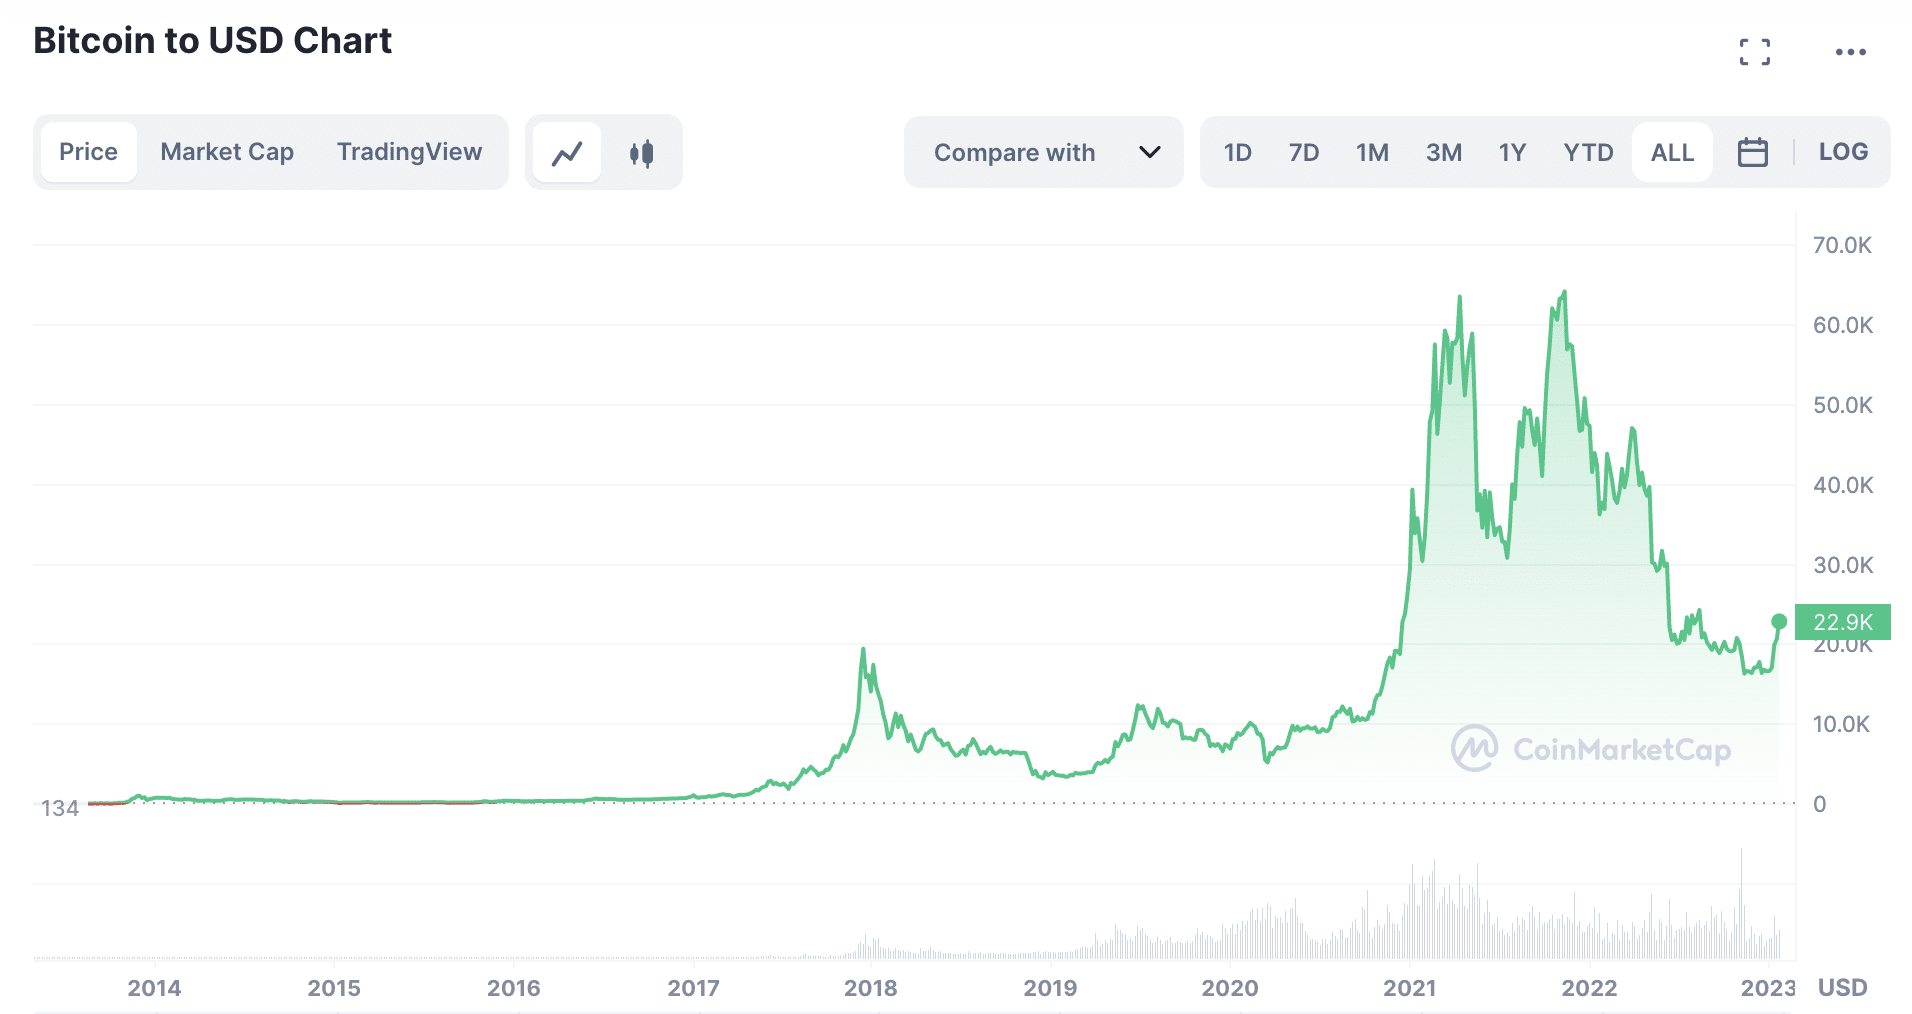Viewport: 1912px width, 1014px height.
Task: Choose the 3M range button
Action: [x=1443, y=152]
